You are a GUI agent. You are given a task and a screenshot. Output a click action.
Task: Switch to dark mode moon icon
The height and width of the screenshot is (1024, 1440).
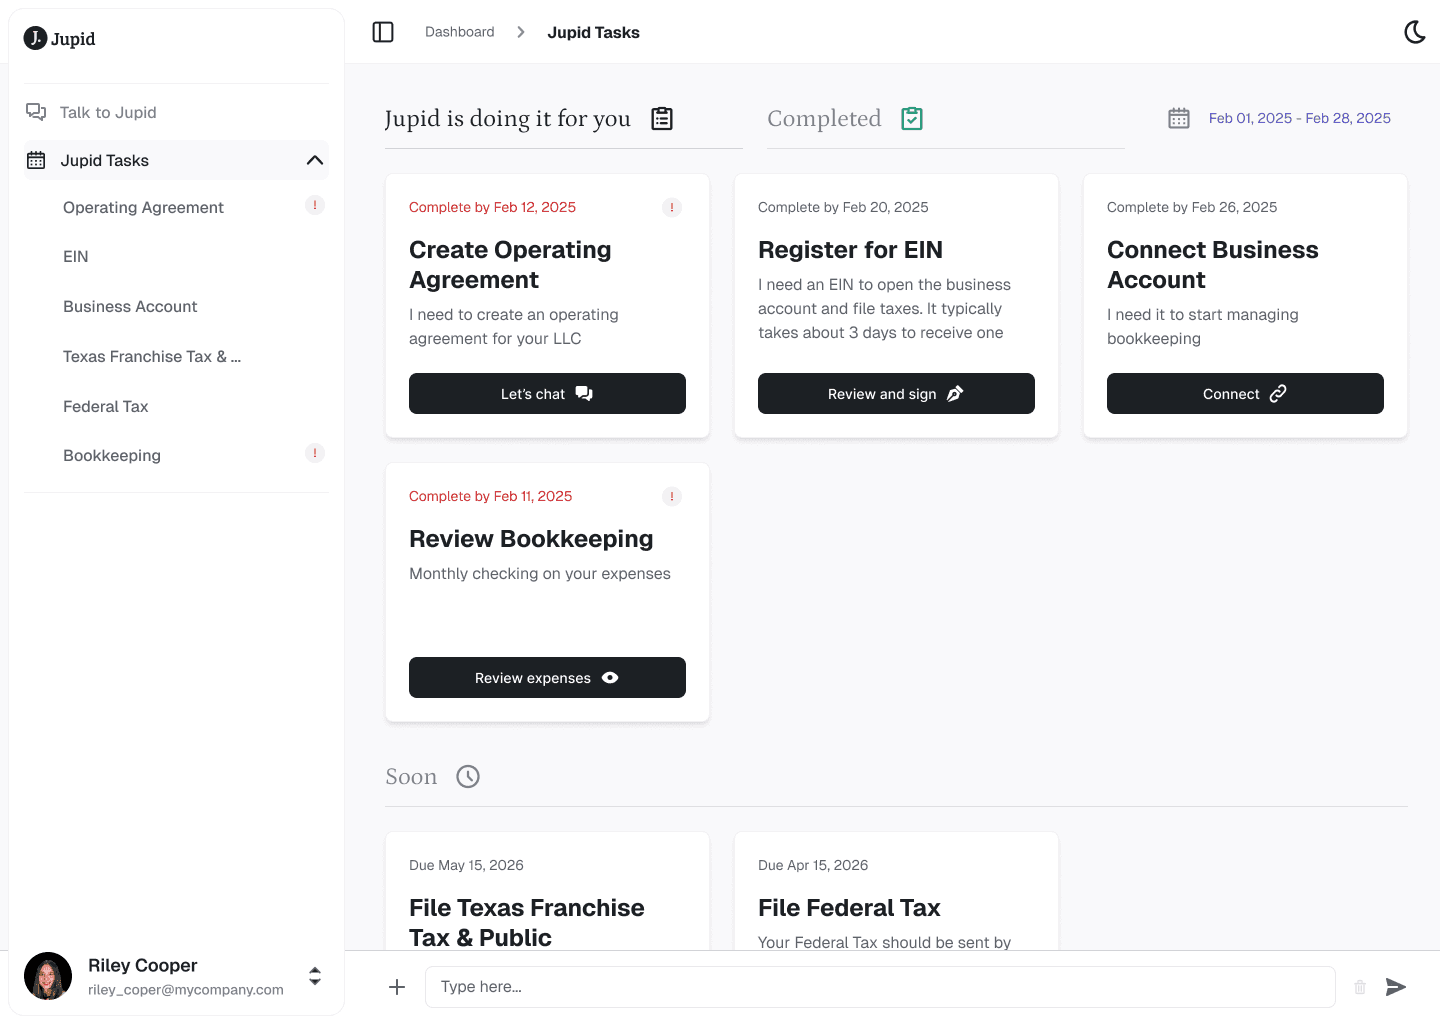pos(1415,32)
